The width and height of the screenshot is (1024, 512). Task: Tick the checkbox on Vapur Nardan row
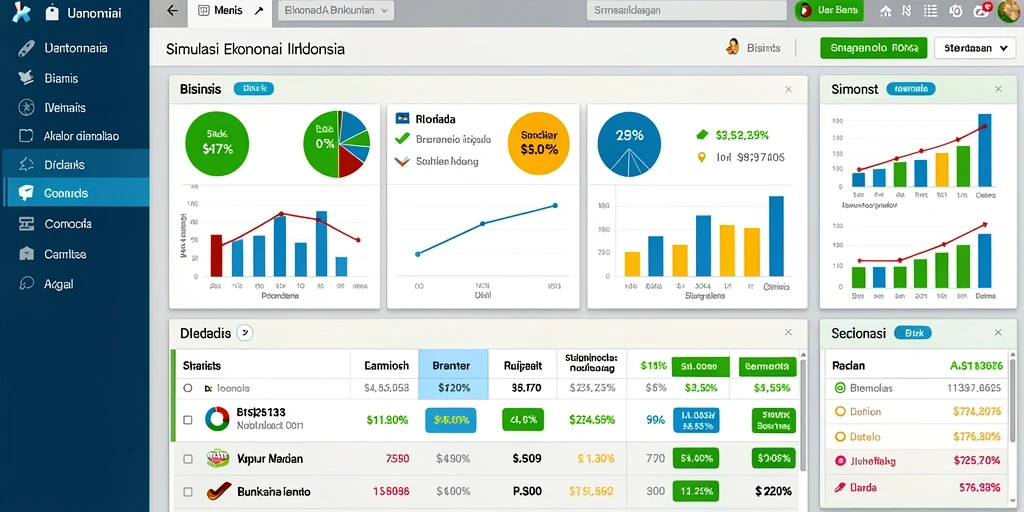[x=188, y=459]
